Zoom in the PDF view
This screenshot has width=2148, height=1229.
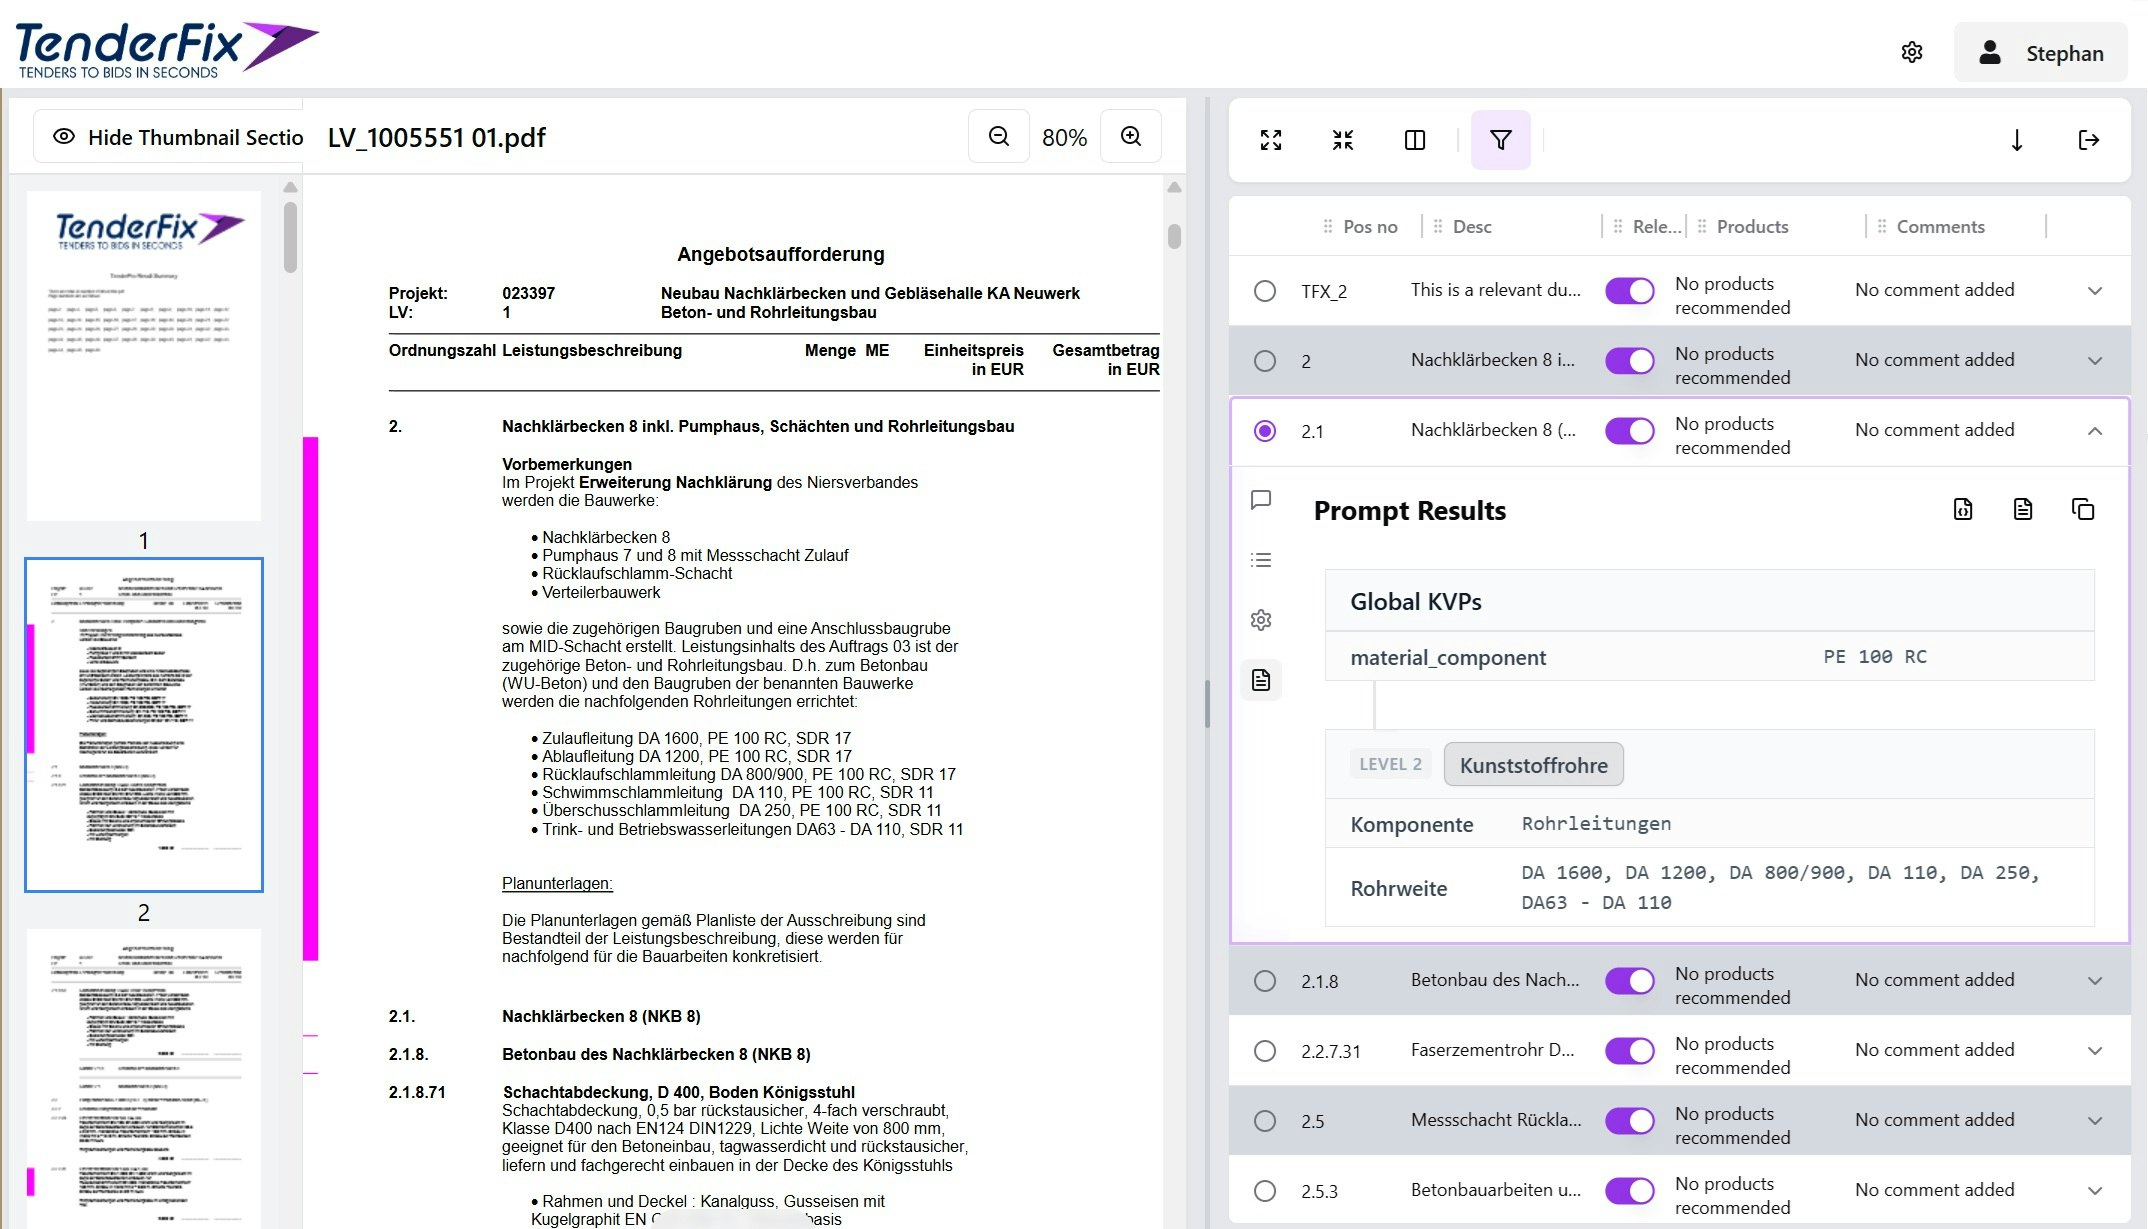click(1130, 137)
